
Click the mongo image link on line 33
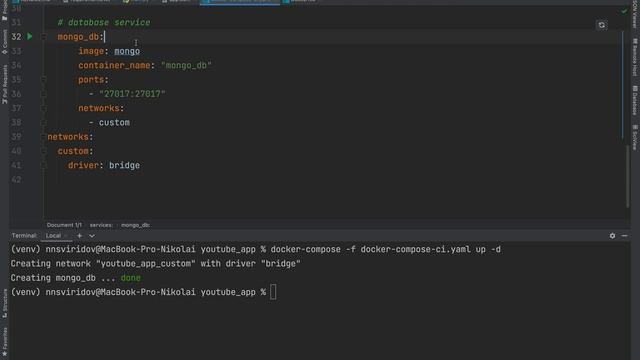coord(127,51)
